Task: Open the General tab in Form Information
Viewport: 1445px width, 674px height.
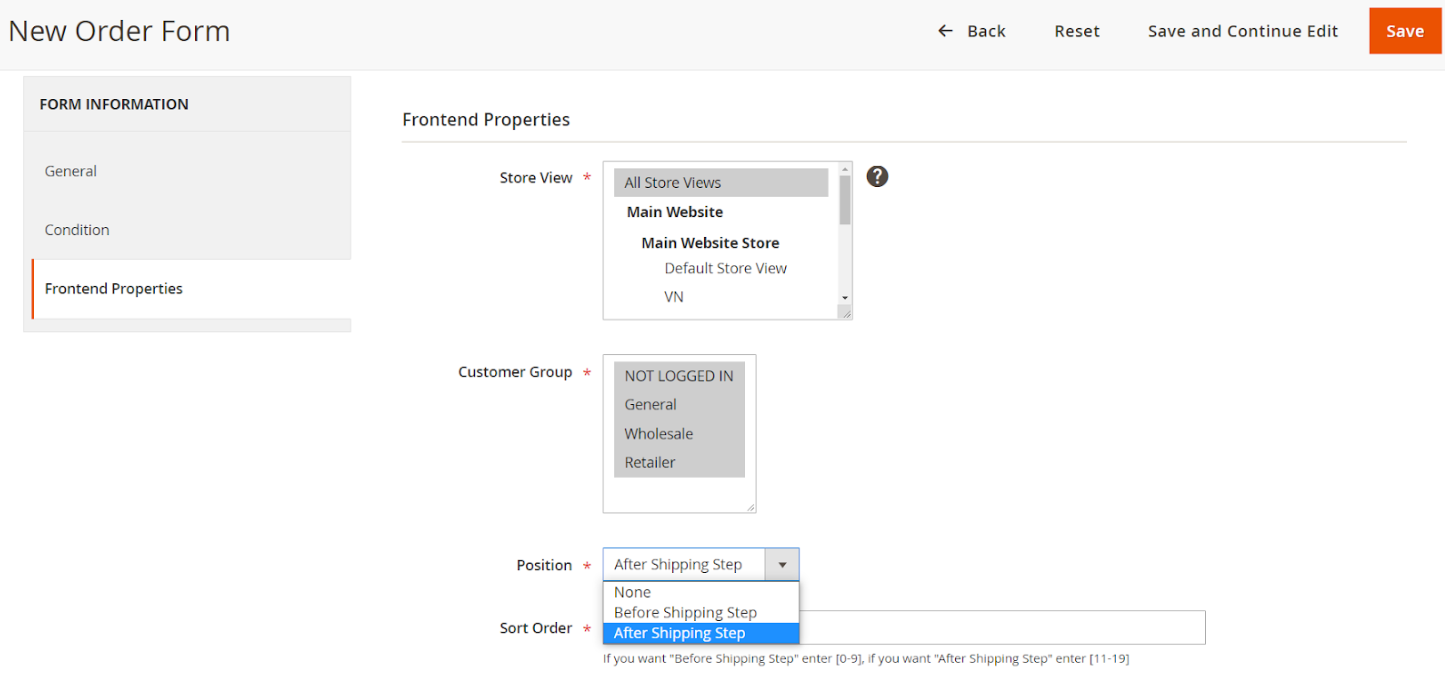Action: point(71,171)
